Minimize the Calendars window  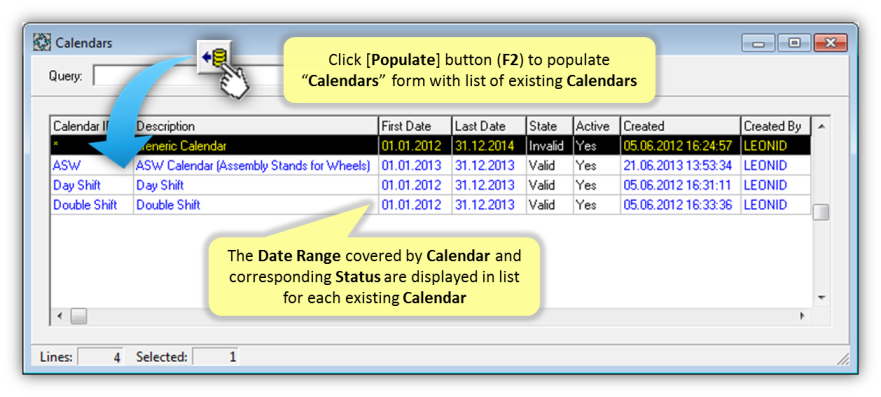(x=758, y=43)
